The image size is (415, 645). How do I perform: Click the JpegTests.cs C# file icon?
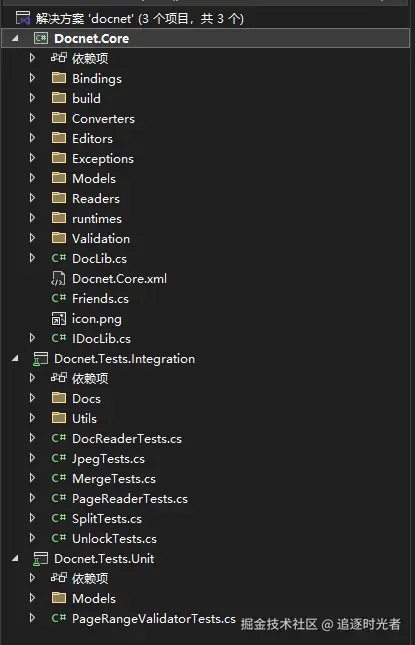click(59, 458)
